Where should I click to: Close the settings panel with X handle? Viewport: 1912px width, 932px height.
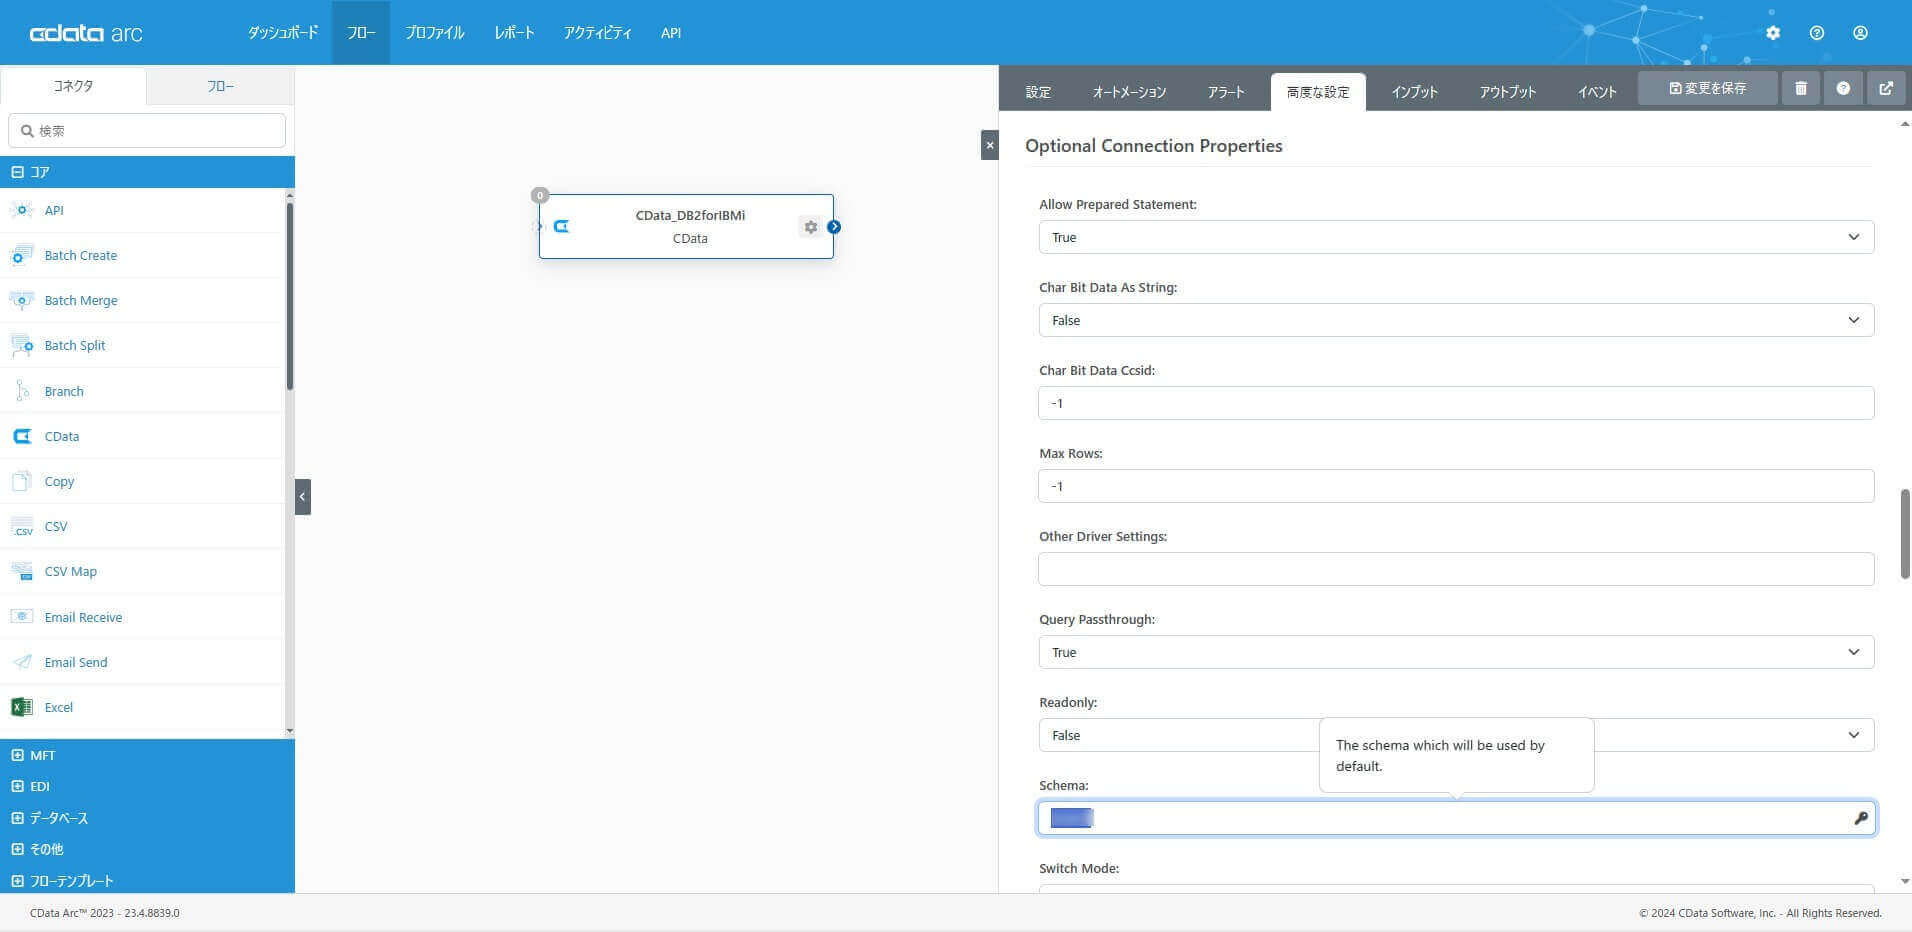click(x=989, y=145)
